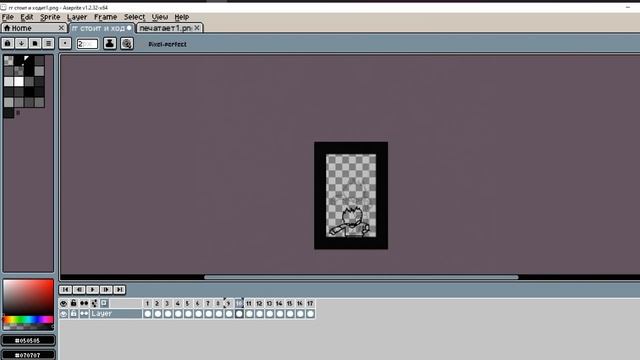
Task: Open the background color #070707 field
Action: (28, 355)
